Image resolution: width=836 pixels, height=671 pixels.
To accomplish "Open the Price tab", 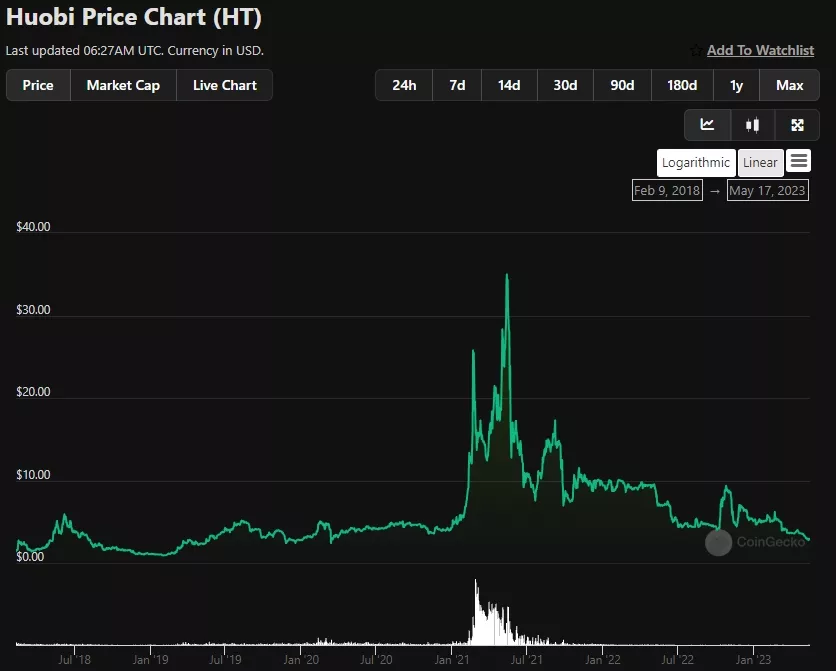I will pyautogui.click(x=38, y=85).
